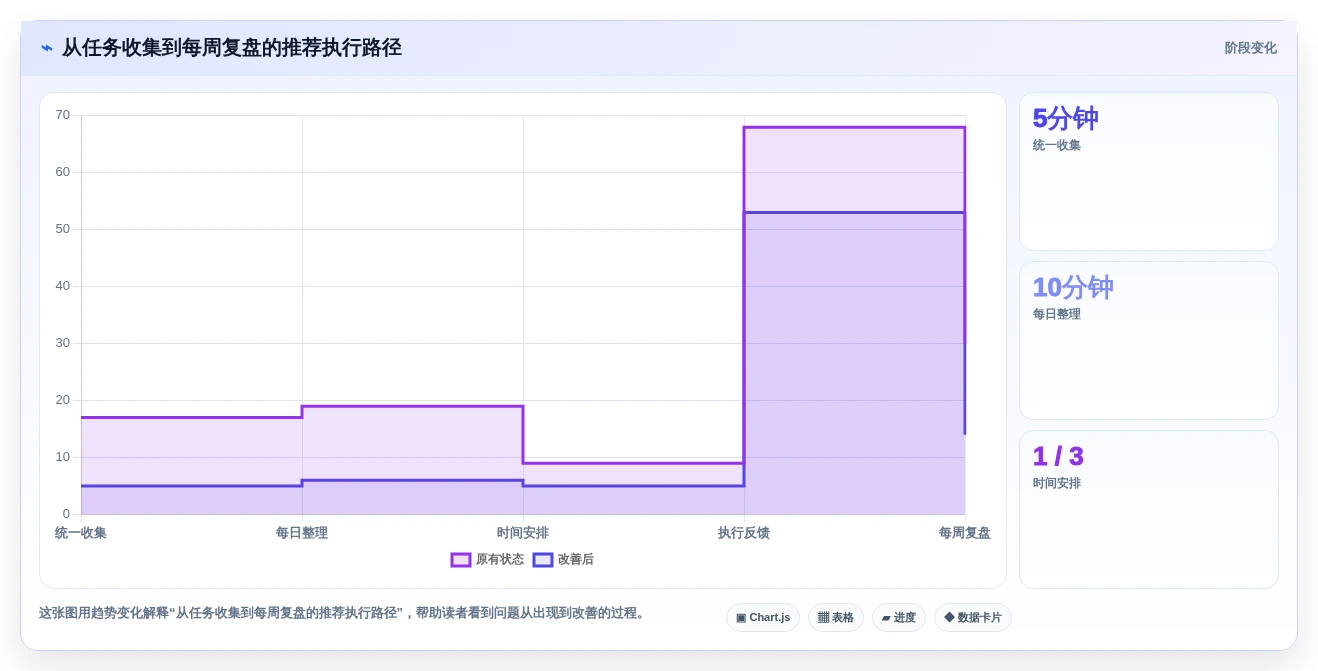Select the 数据卡片 tag chip
The image size is (1318, 671).
pos(973,617)
